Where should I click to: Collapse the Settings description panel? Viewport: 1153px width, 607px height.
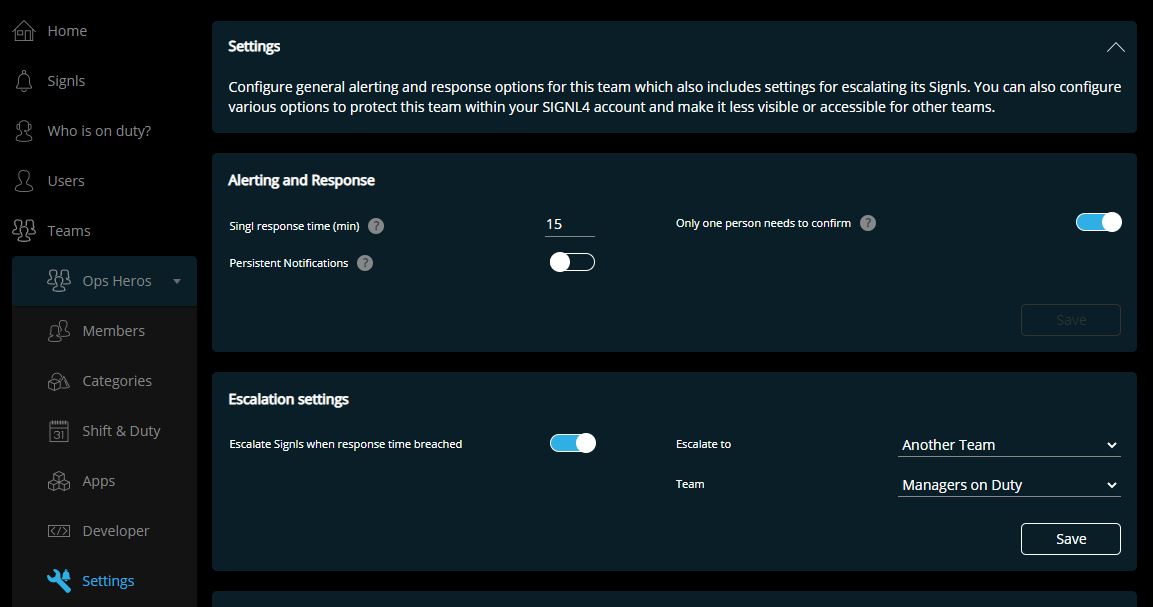[x=1115, y=47]
